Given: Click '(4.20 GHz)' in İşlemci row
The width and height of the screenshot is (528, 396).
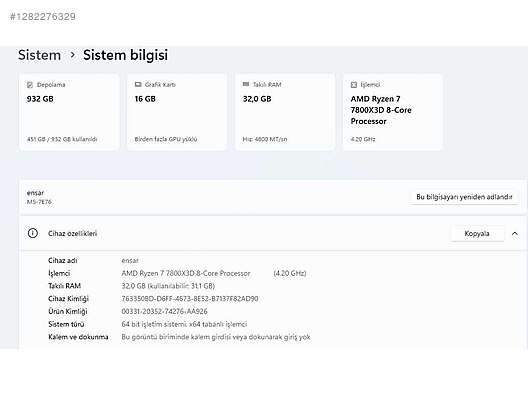Looking at the screenshot, I should tap(290, 273).
